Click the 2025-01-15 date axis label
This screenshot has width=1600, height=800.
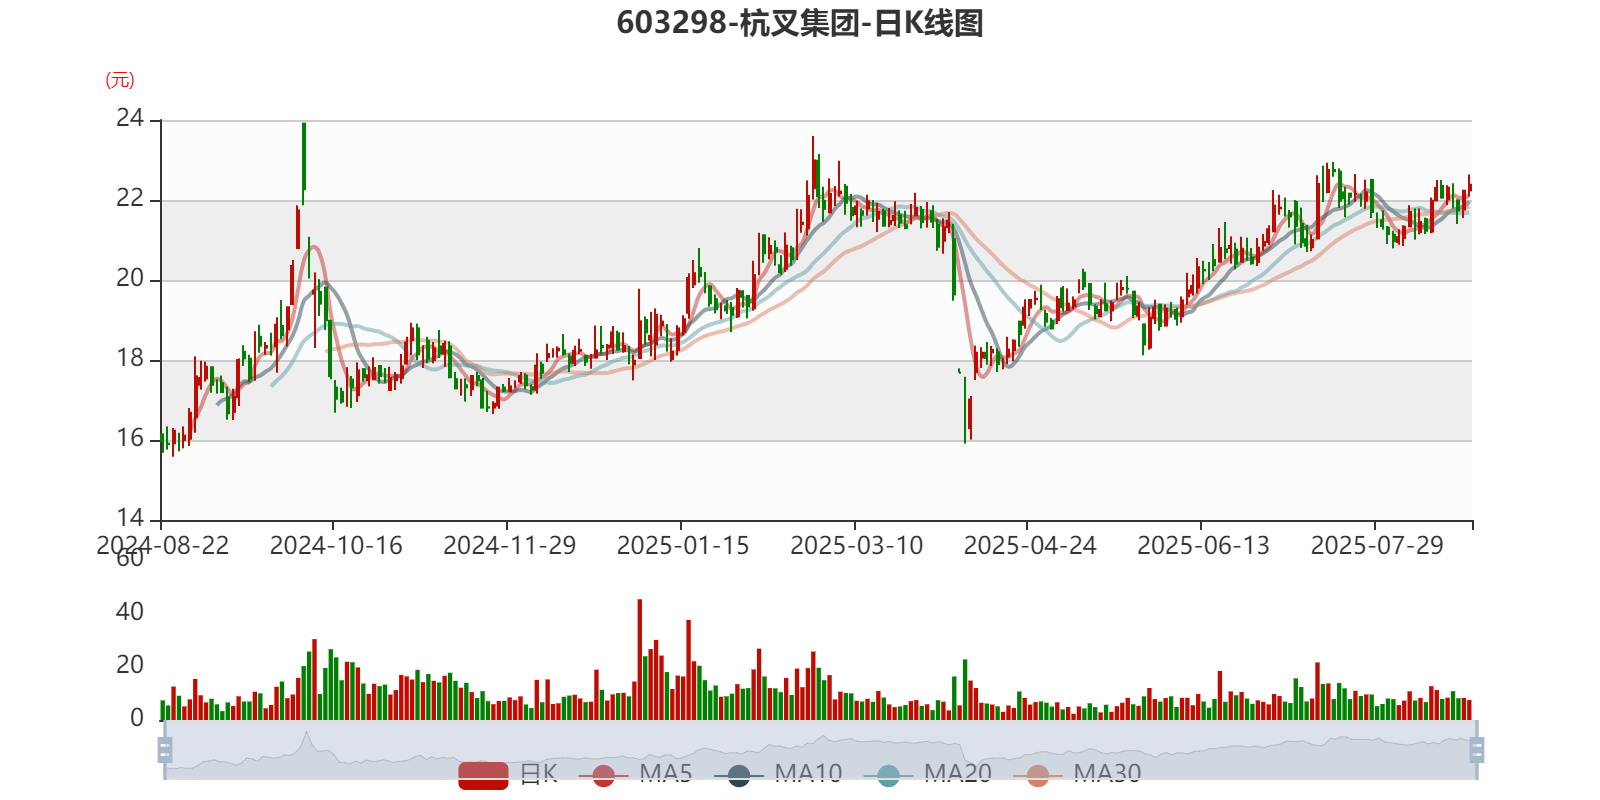click(x=683, y=546)
